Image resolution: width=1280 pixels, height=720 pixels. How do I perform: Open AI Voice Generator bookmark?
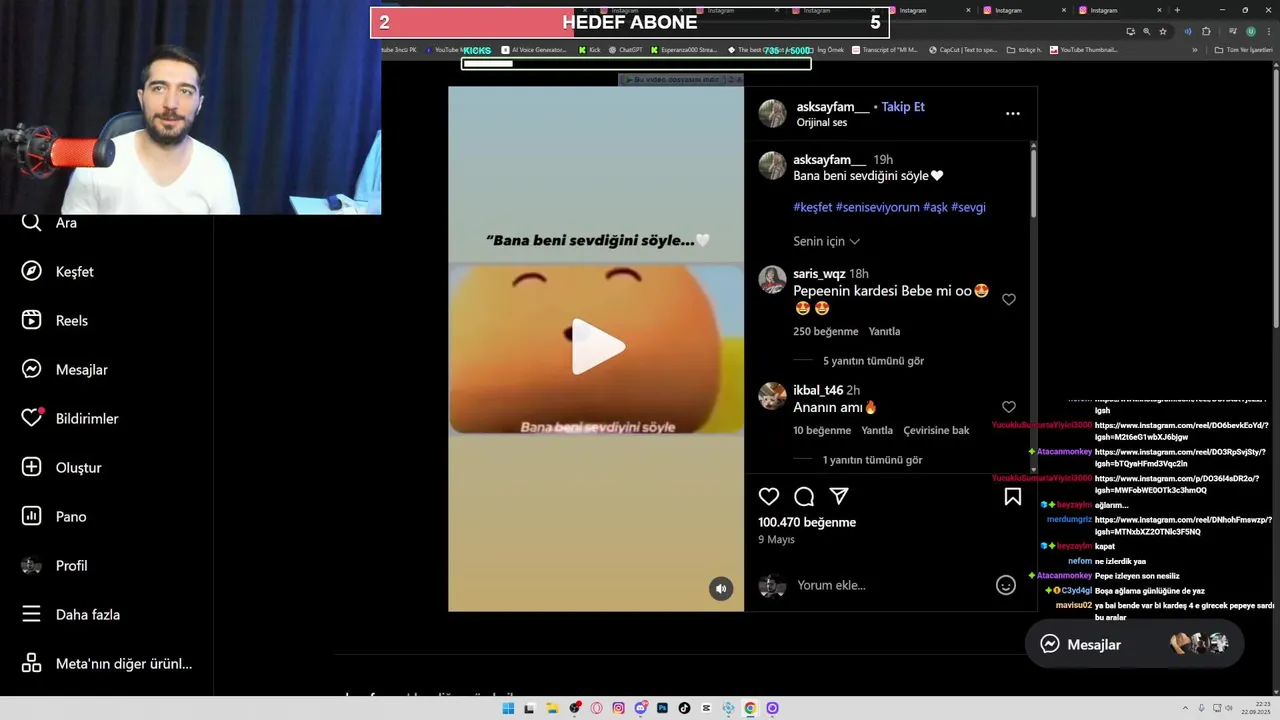[534, 50]
